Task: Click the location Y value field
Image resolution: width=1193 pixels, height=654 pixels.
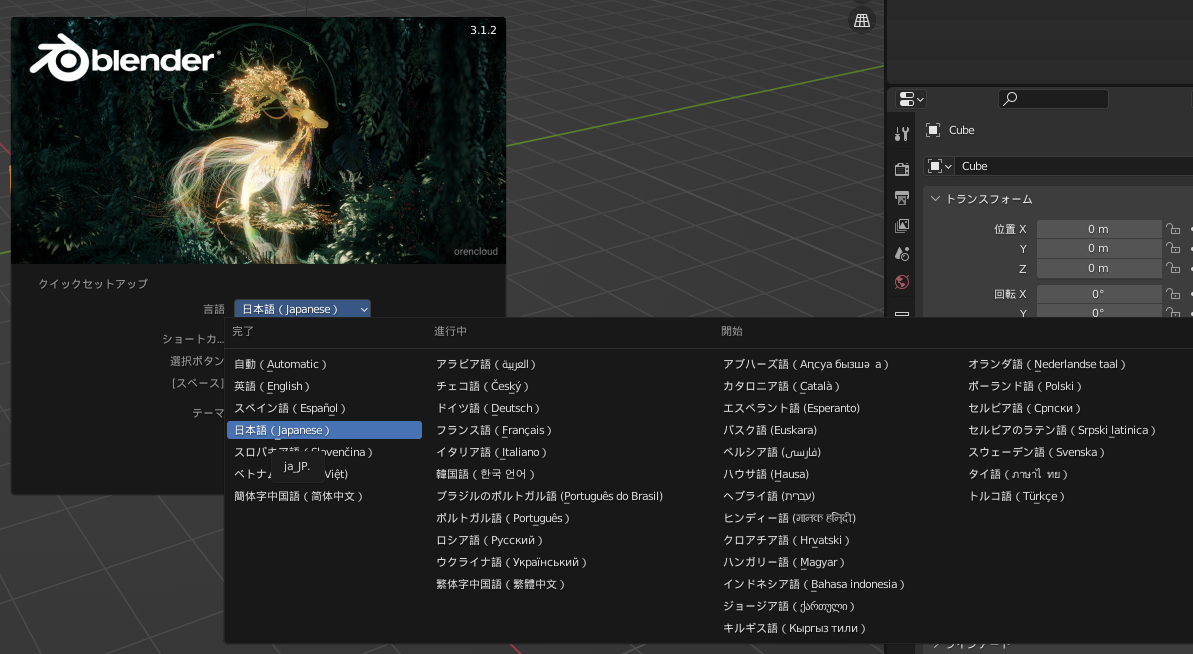Action: coord(1099,249)
